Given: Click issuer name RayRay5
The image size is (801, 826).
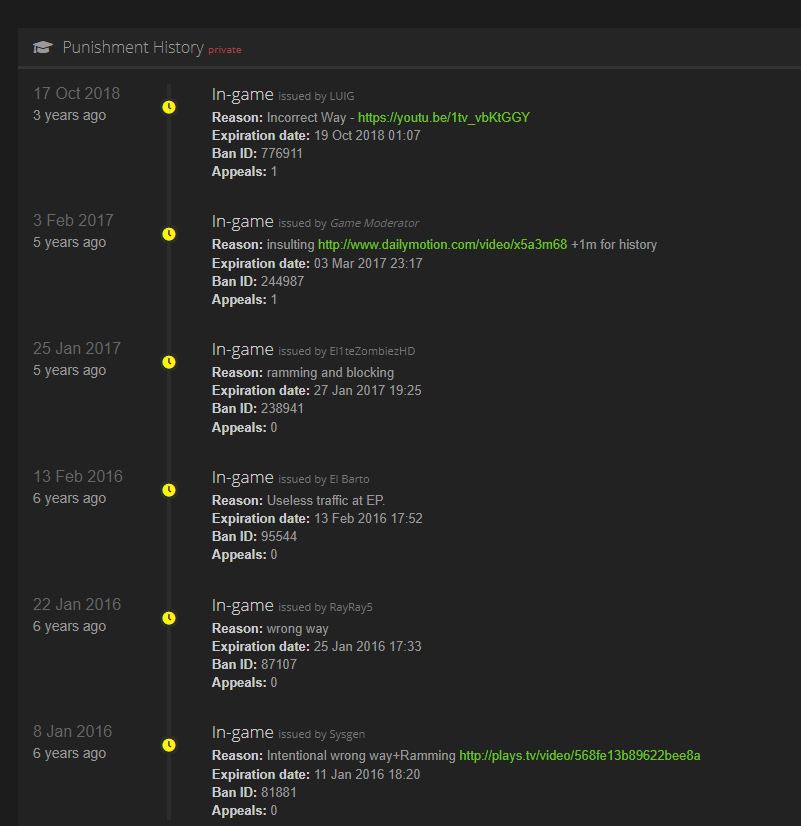Looking at the screenshot, I should (x=351, y=608).
